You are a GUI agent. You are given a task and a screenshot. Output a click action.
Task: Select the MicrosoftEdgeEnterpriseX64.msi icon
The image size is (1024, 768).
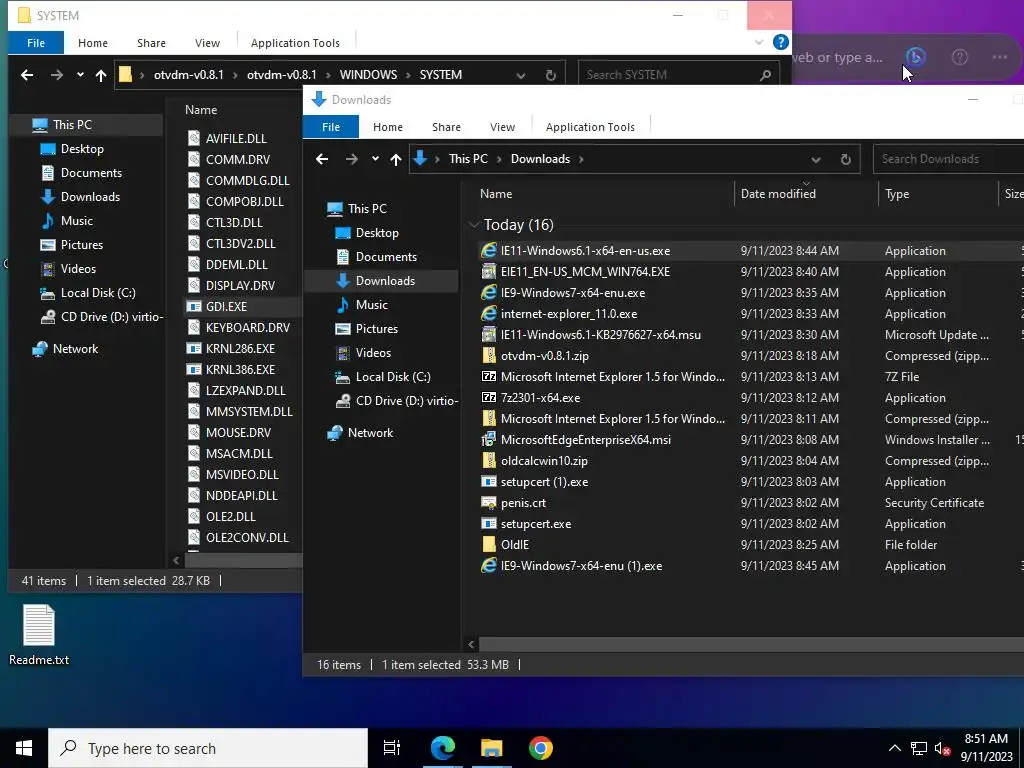pyautogui.click(x=488, y=440)
